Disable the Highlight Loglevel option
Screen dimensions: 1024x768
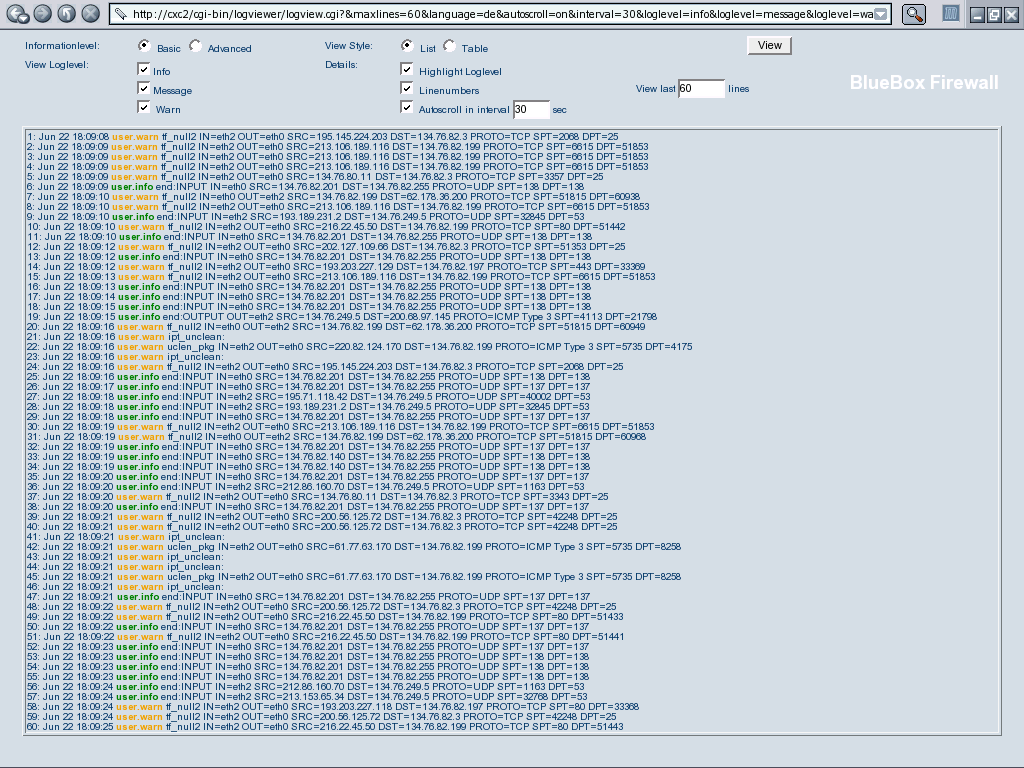pos(407,70)
